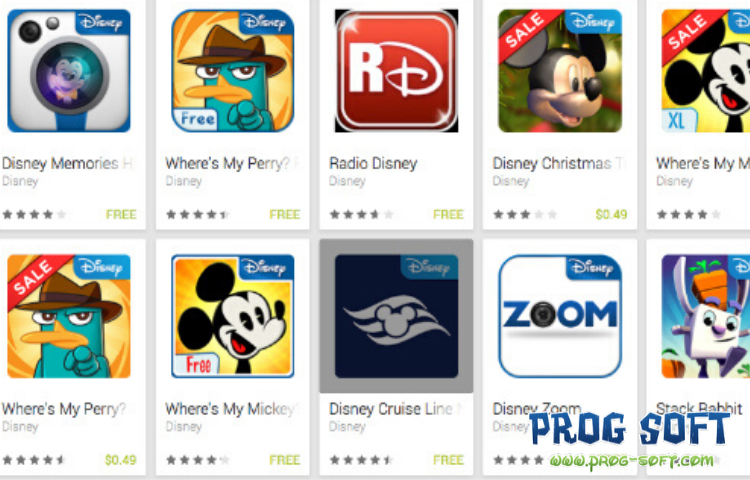This screenshot has width=750, height=480.
Task: Open the Disney Zoom app icon
Action: (560, 316)
